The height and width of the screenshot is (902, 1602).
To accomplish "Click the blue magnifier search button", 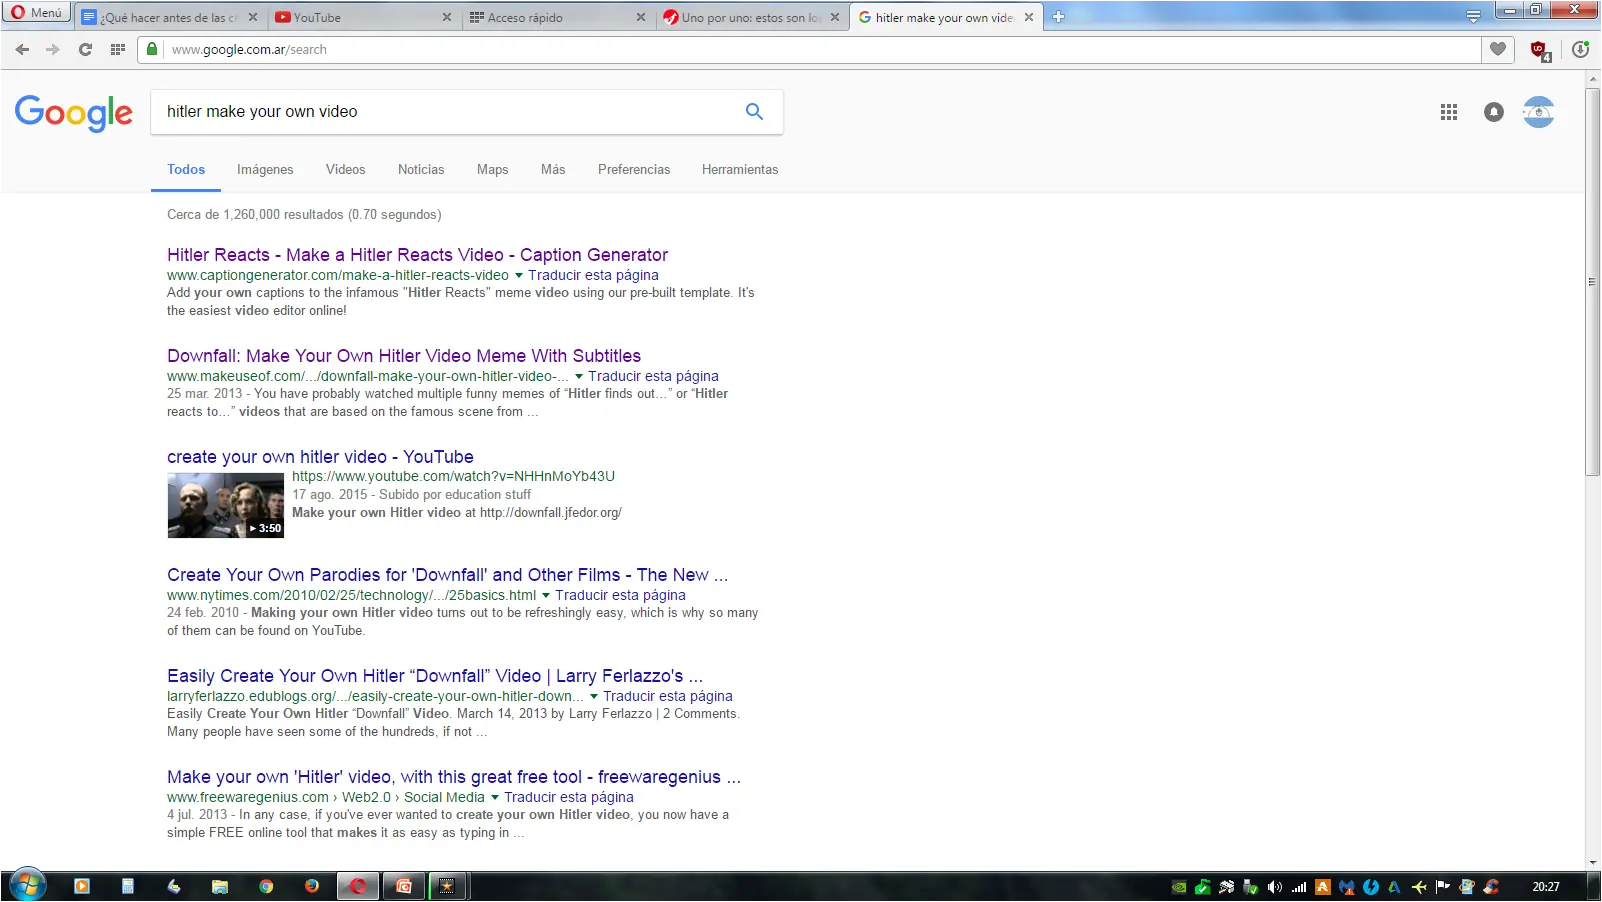I will point(754,112).
